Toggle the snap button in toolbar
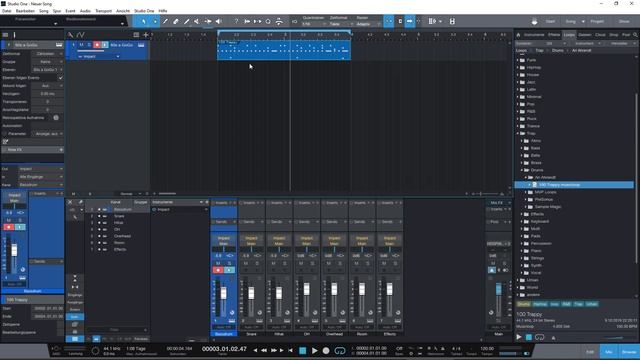This screenshot has height=360, width=640. point(389,21)
